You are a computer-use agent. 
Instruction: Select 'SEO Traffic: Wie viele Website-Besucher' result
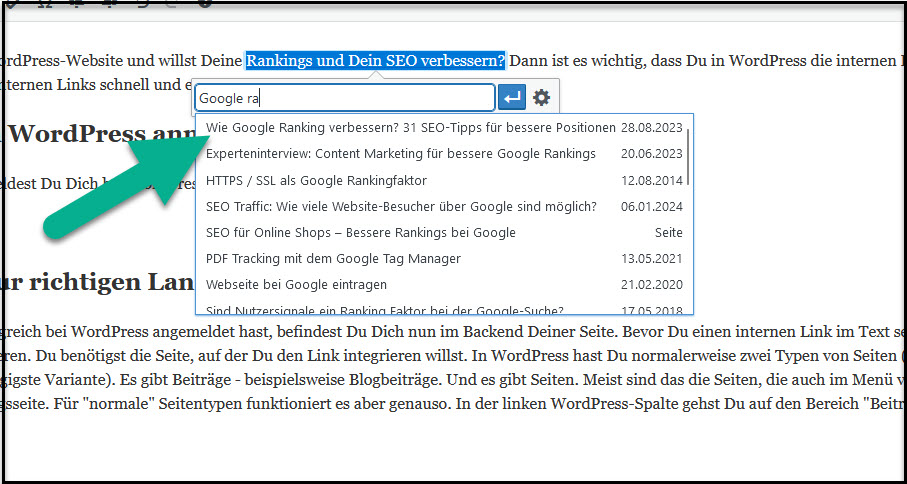pyautogui.click(x=444, y=206)
